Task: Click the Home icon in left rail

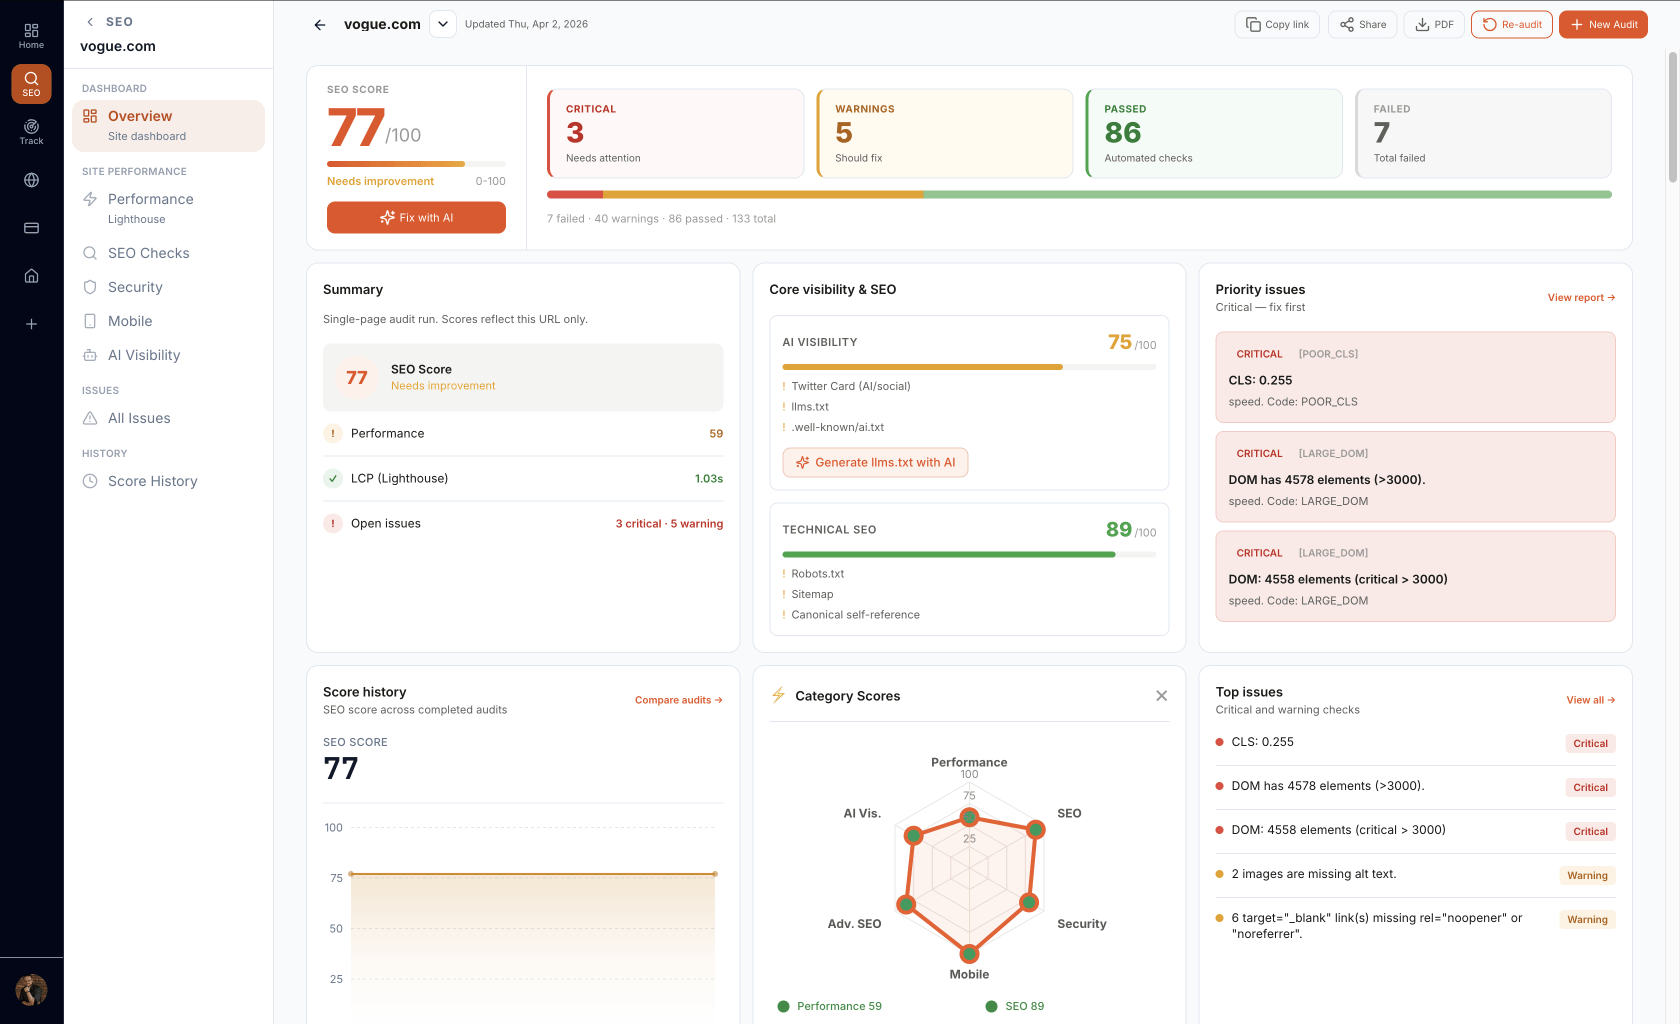Action: (31, 36)
